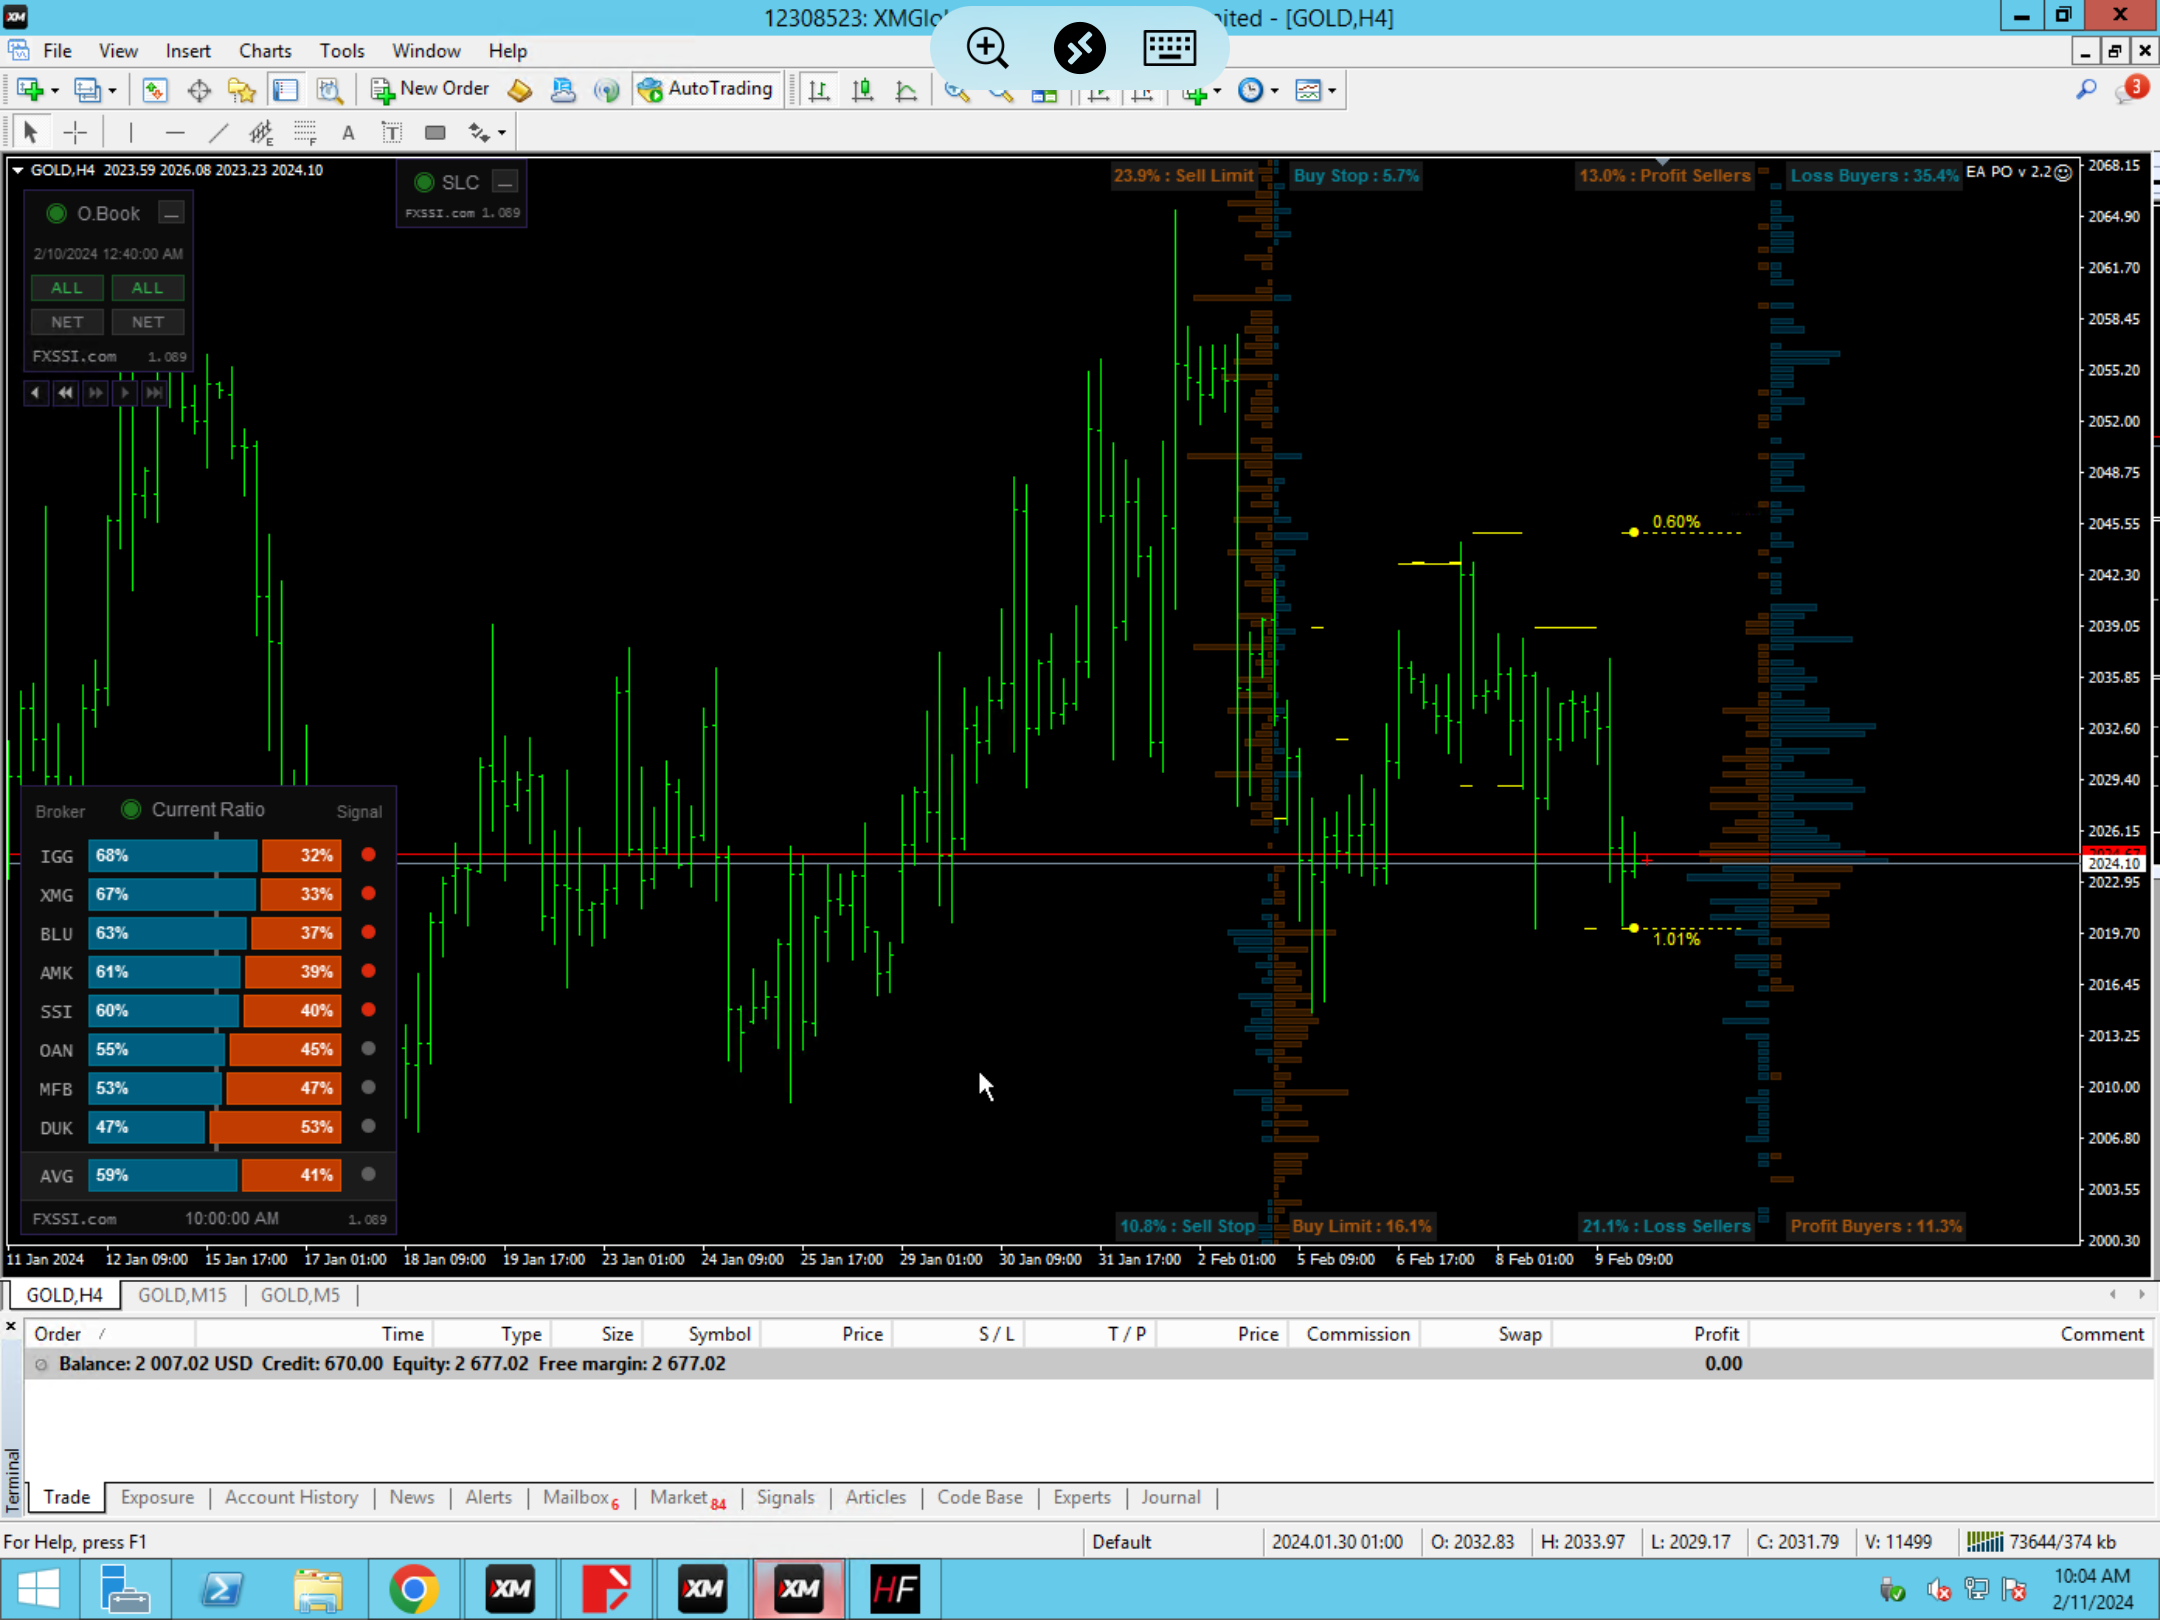Image resolution: width=2160 pixels, height=1620 pixels.
Task: Close the Terminal panel with X
Action: click(x=11, y=1327)
